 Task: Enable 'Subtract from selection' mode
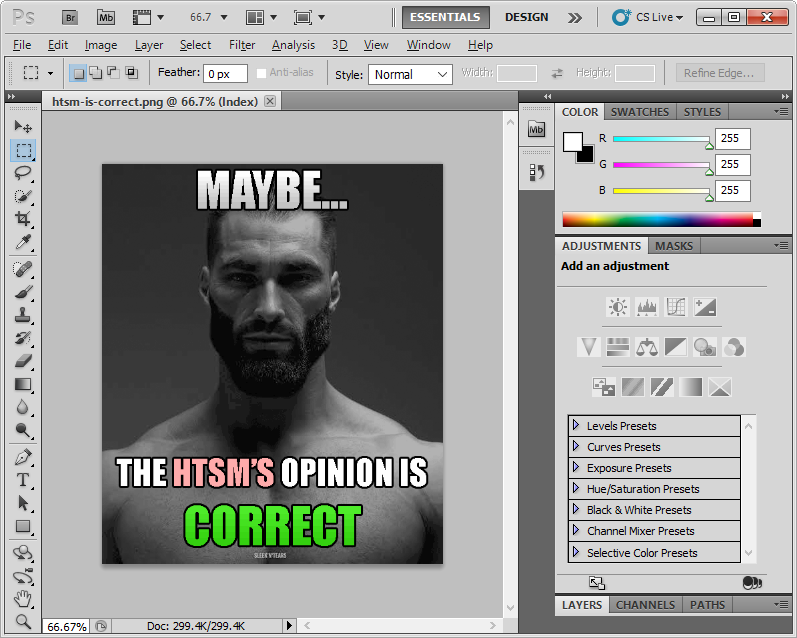click(x=113, y=73)
